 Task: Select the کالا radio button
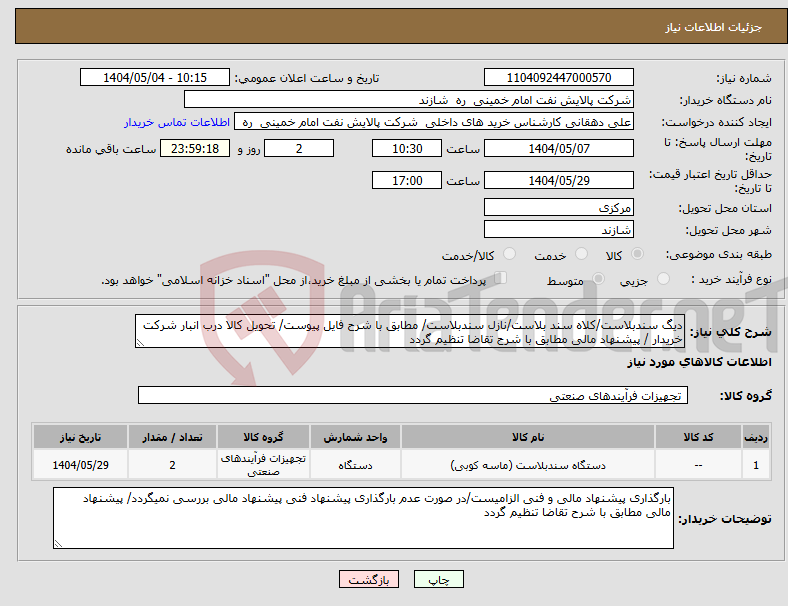point(637,254)
